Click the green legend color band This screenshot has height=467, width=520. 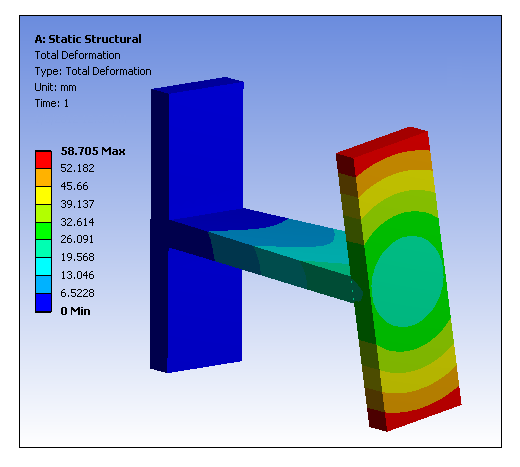click(43, 231)
